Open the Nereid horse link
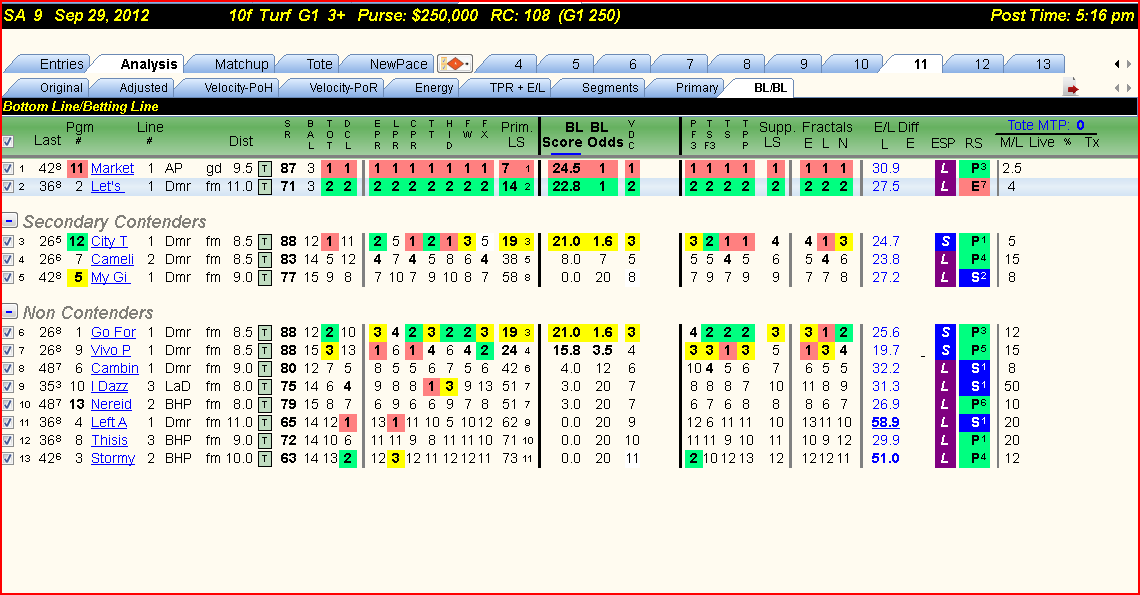The width and height of the screenshot is (1140, 595). click(111, 404)
